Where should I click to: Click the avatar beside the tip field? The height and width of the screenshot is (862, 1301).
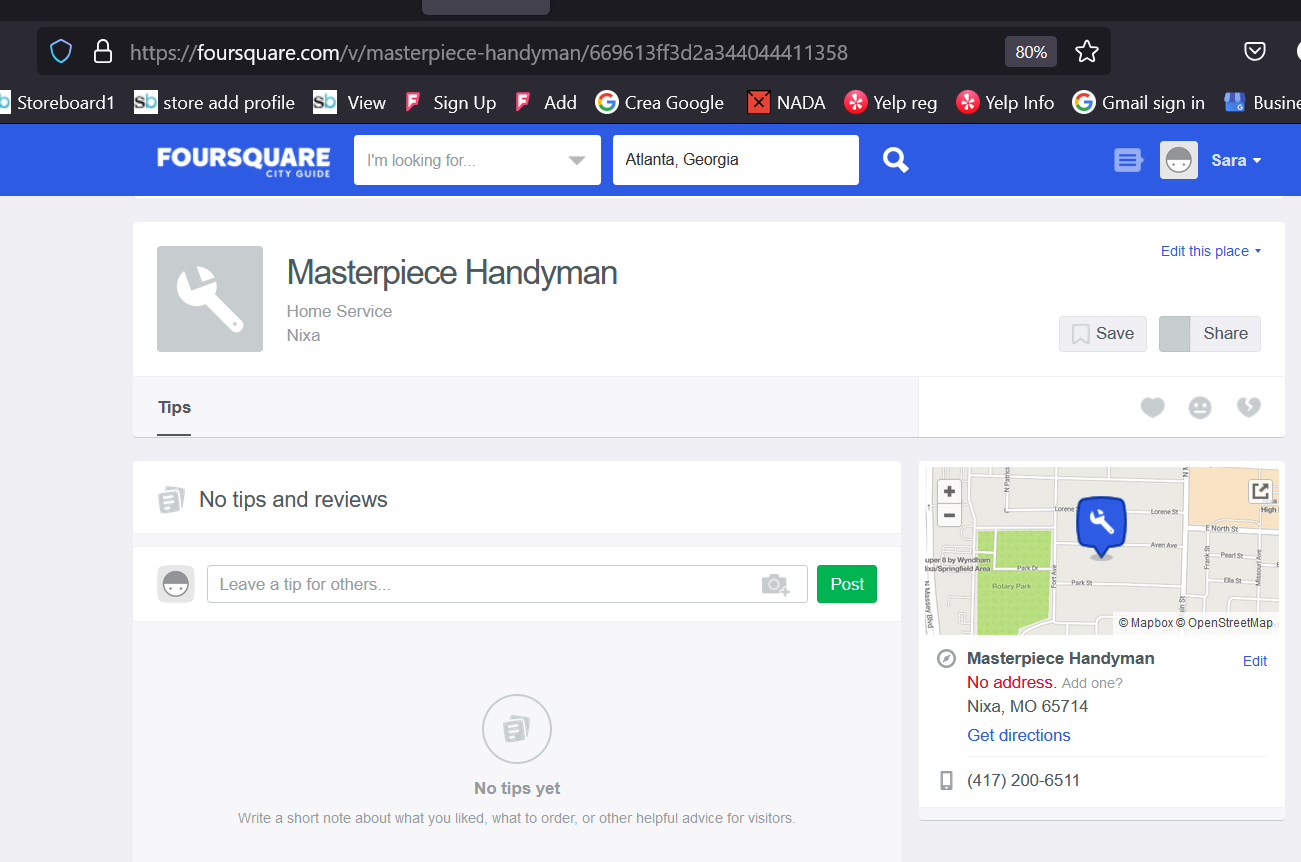coord(176,584)
